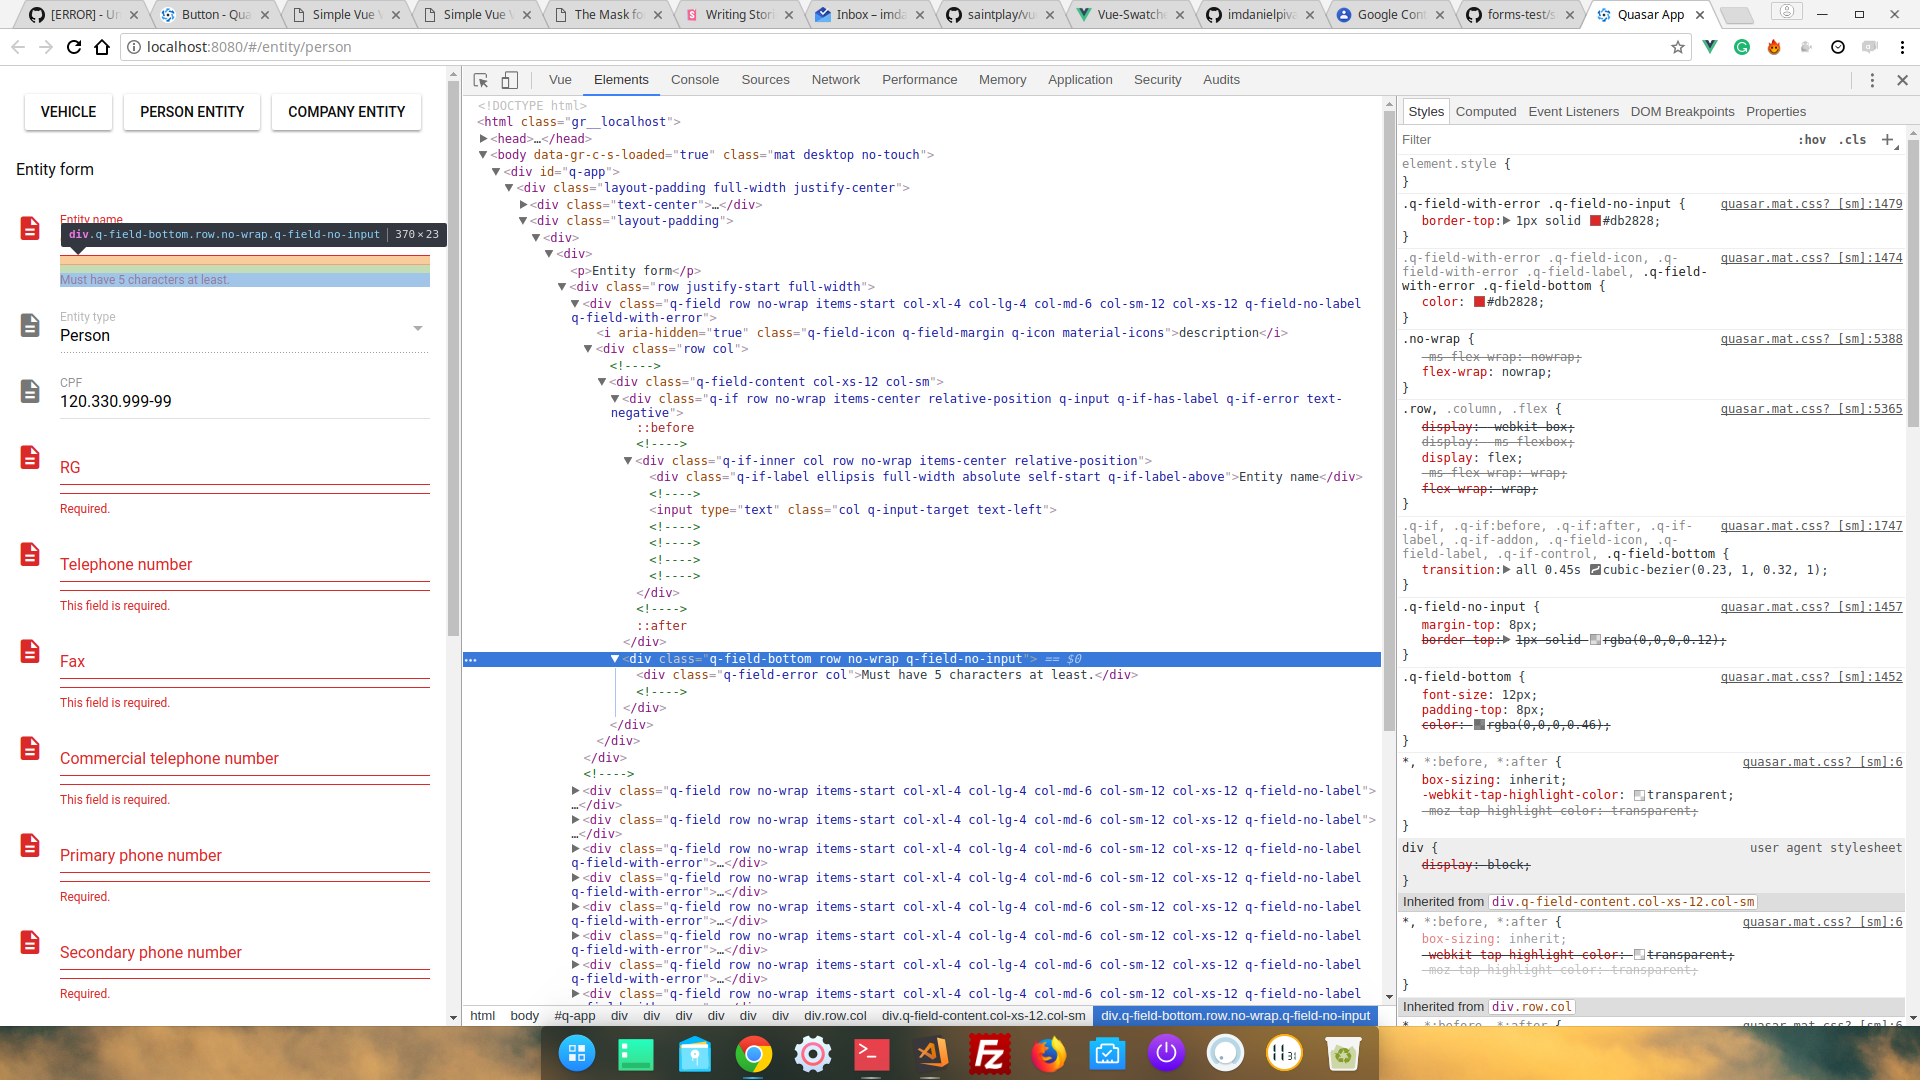Open the quasar.mat.css [sm]:5388 stylesheet link
This screenshot has height=1080, width=1920.
1810,338
